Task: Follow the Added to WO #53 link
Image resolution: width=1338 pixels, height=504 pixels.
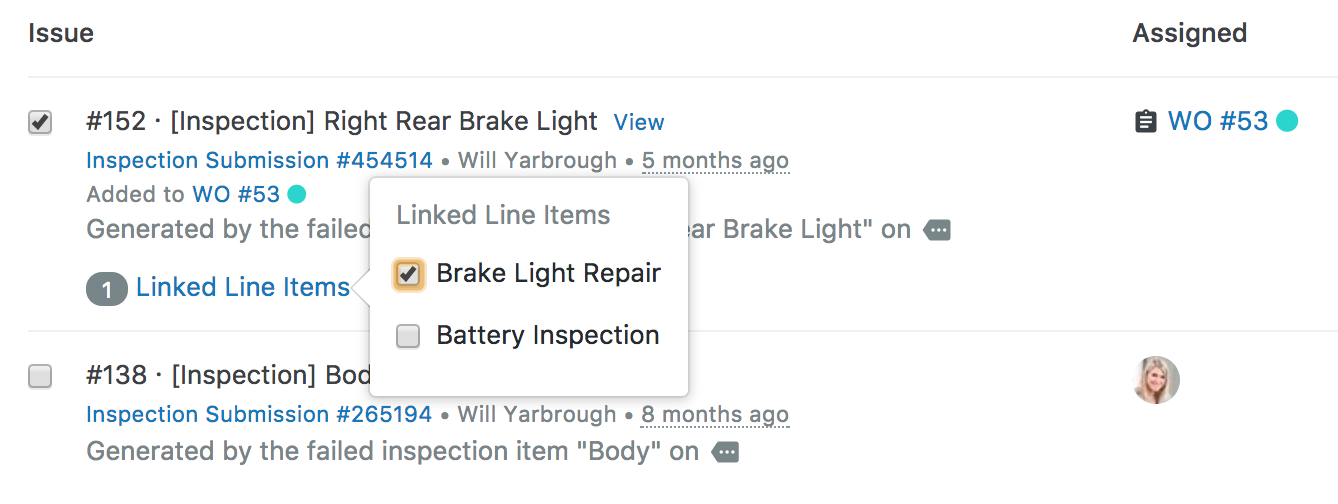Action: pos(236,194)
